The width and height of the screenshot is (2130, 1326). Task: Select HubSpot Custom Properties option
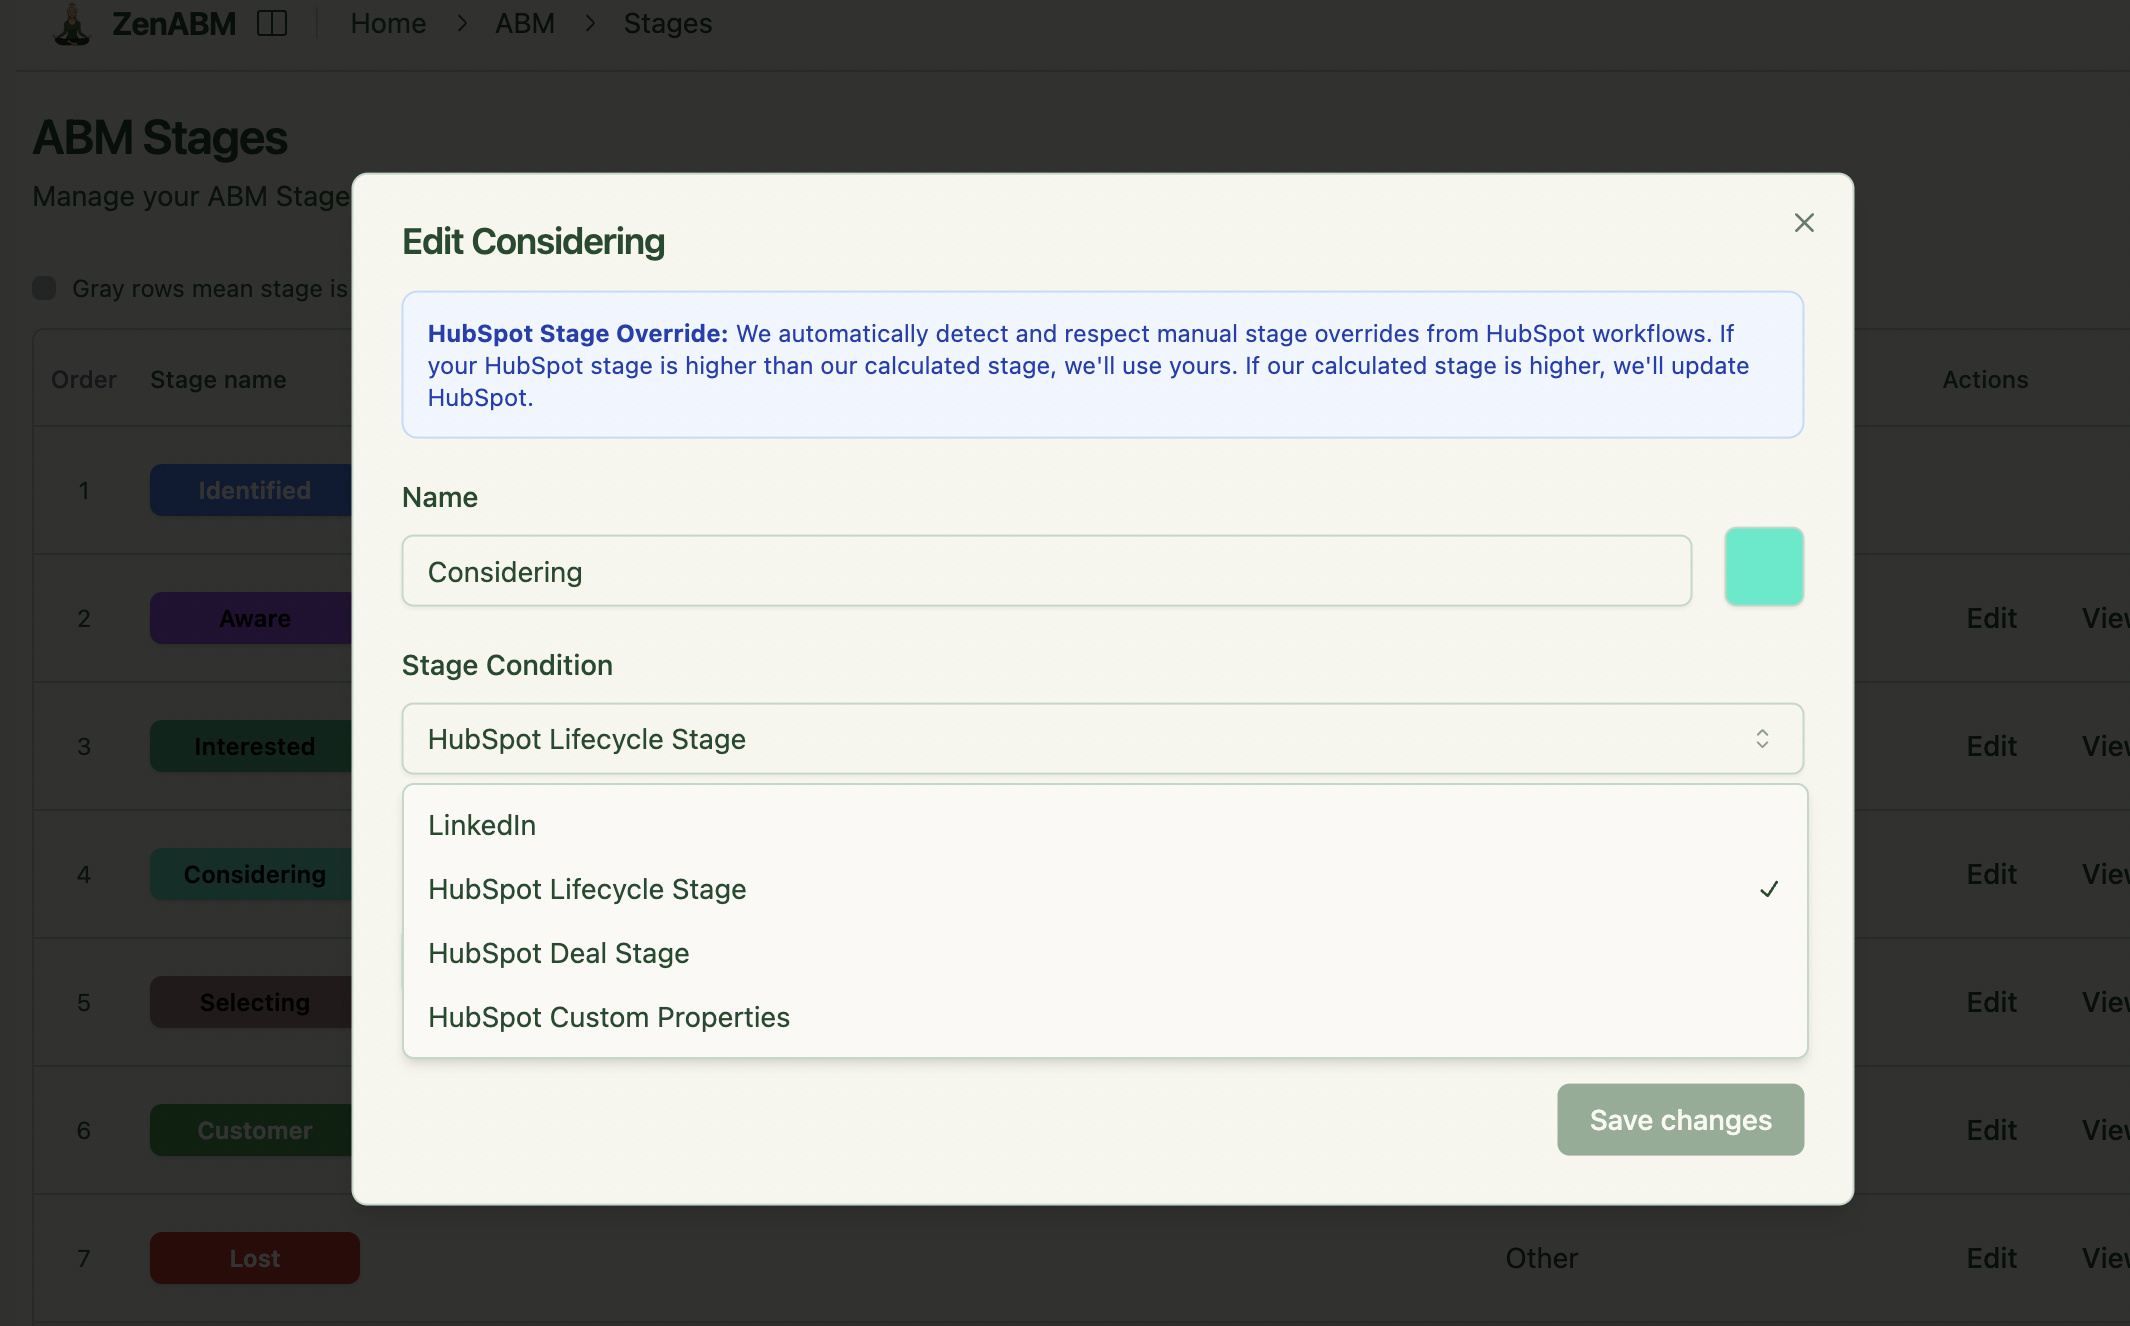608,1017
